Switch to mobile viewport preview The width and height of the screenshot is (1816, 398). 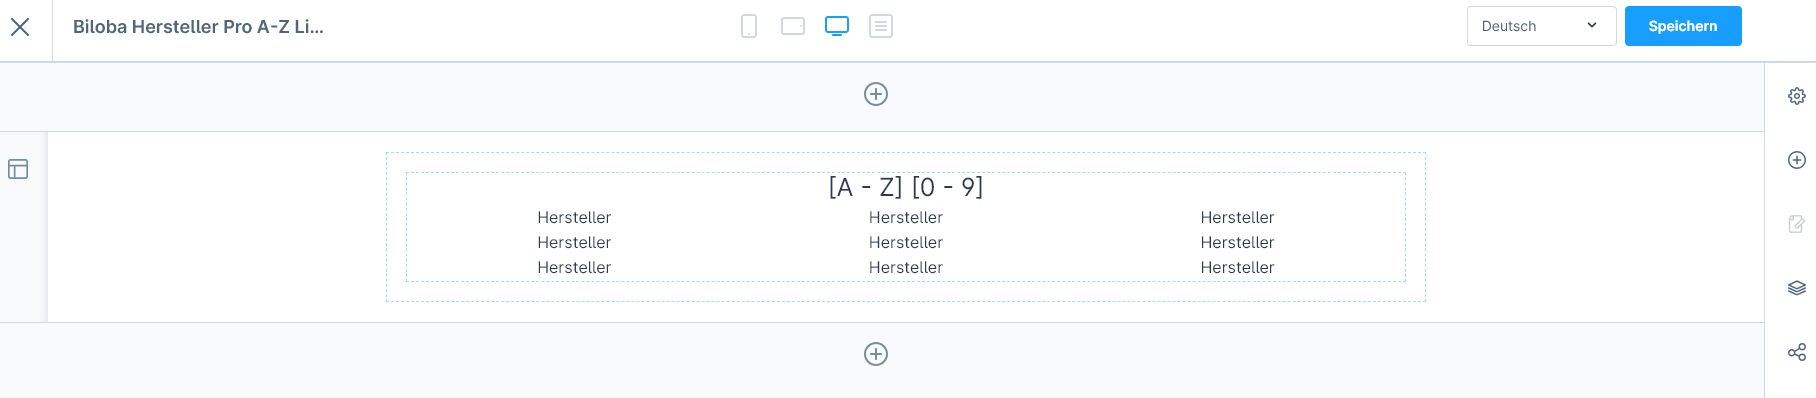[749, 26]
